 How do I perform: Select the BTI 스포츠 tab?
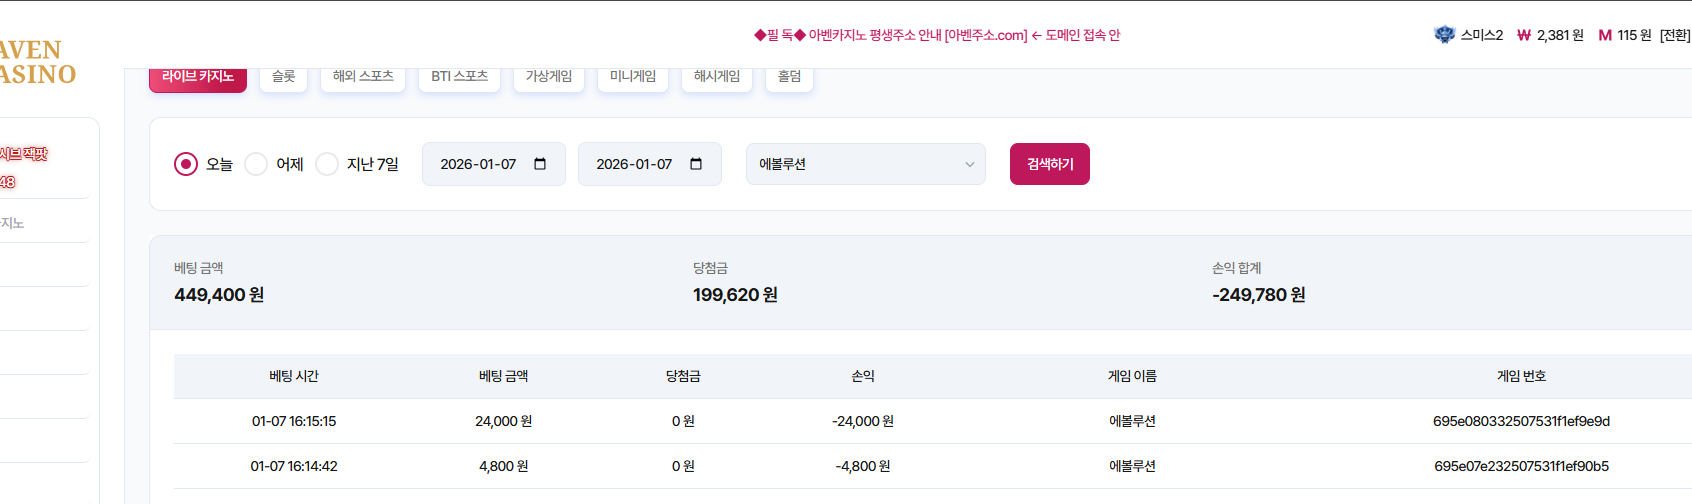pyautogui.click(x=459, y=77)
